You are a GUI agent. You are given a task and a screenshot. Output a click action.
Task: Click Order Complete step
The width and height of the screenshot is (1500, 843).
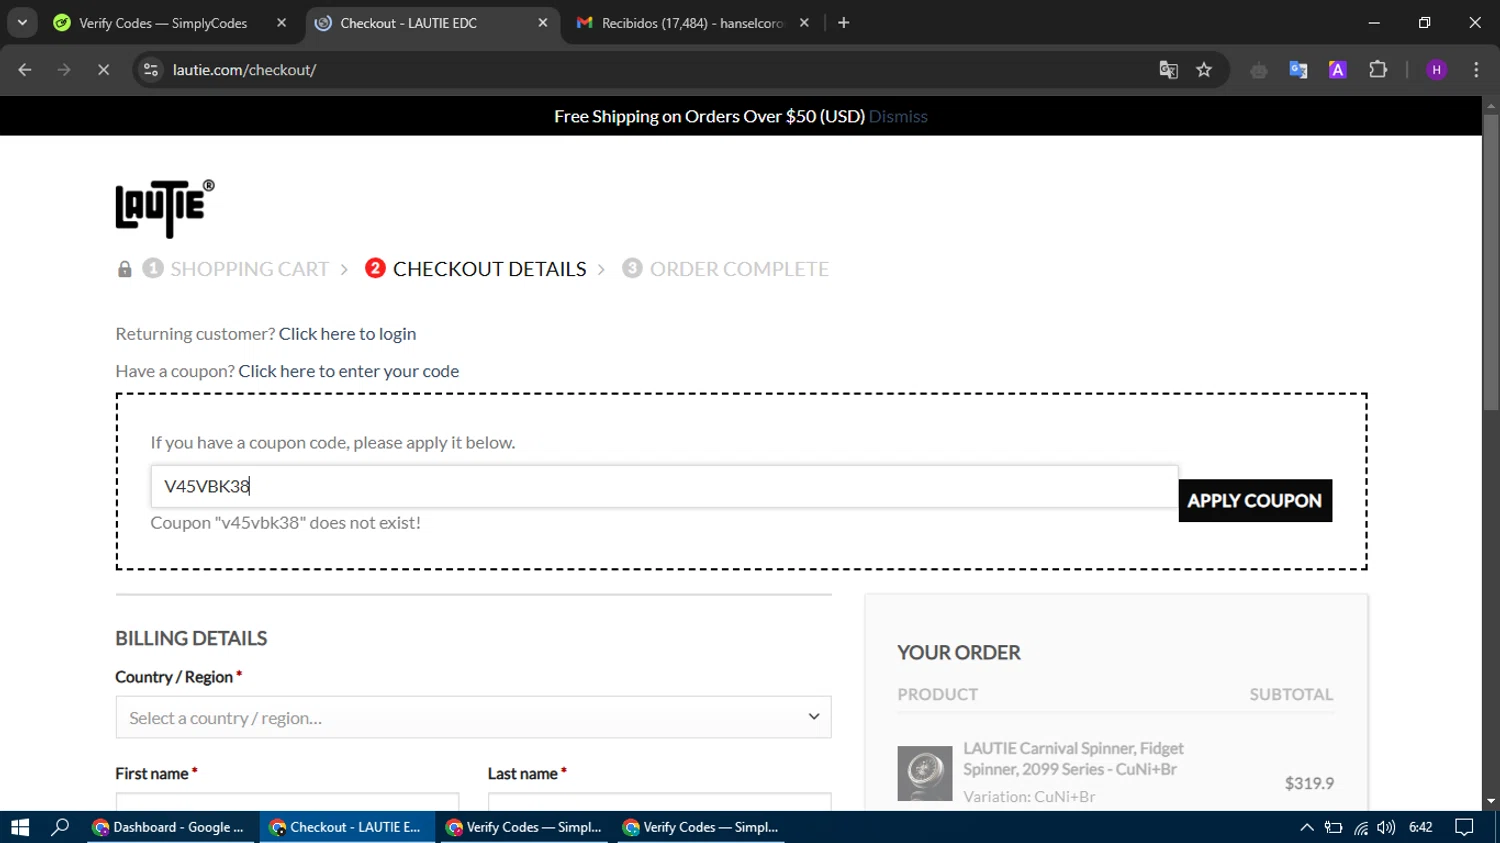pos(739,269)
